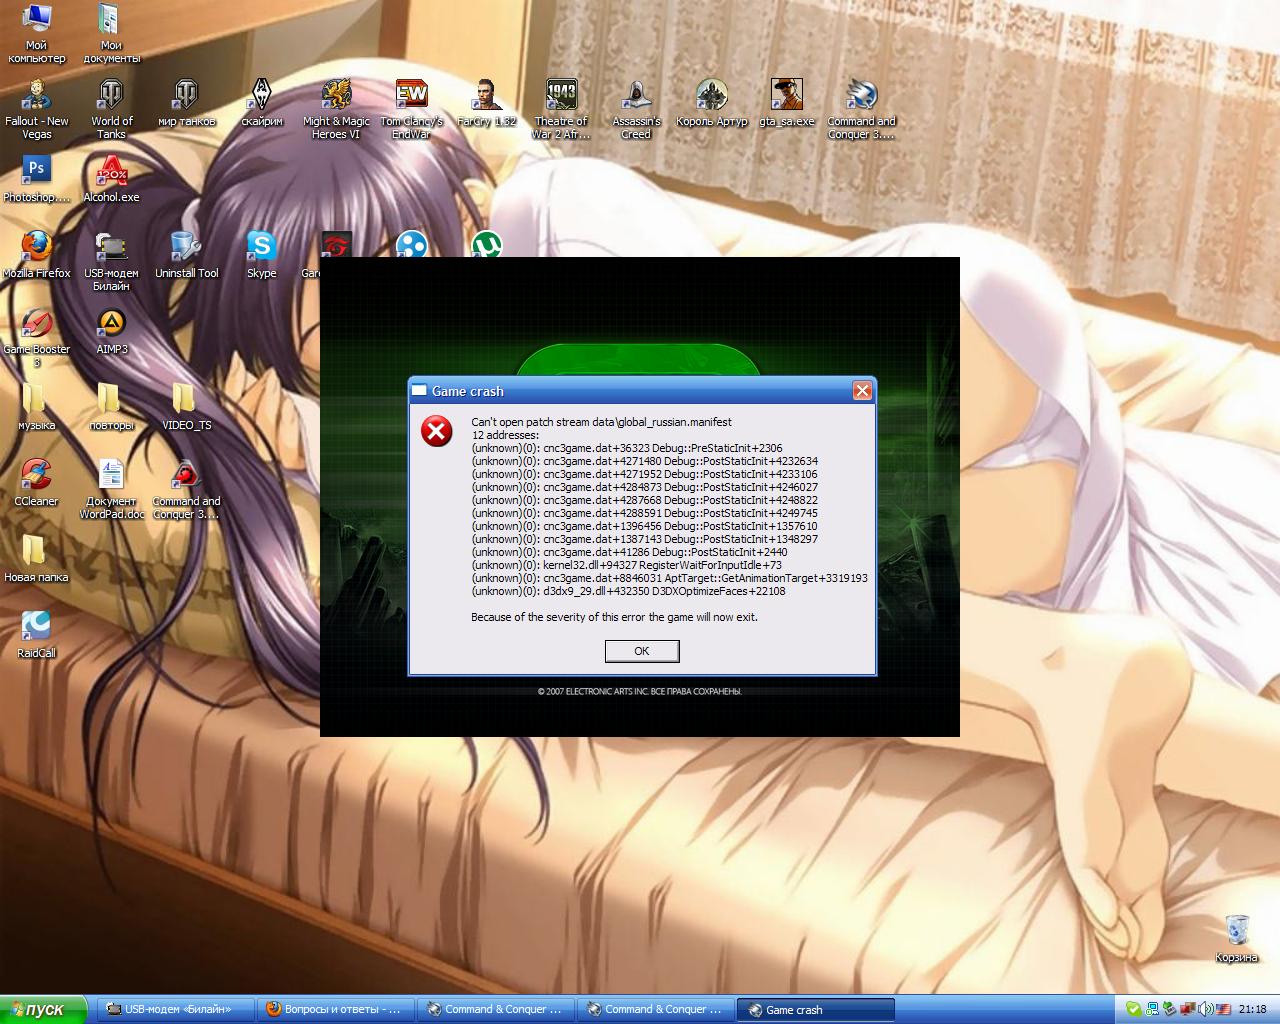This screenshot has height=1024, width=1280.
Task: Select the музыка folder
Action: point(37,407)
